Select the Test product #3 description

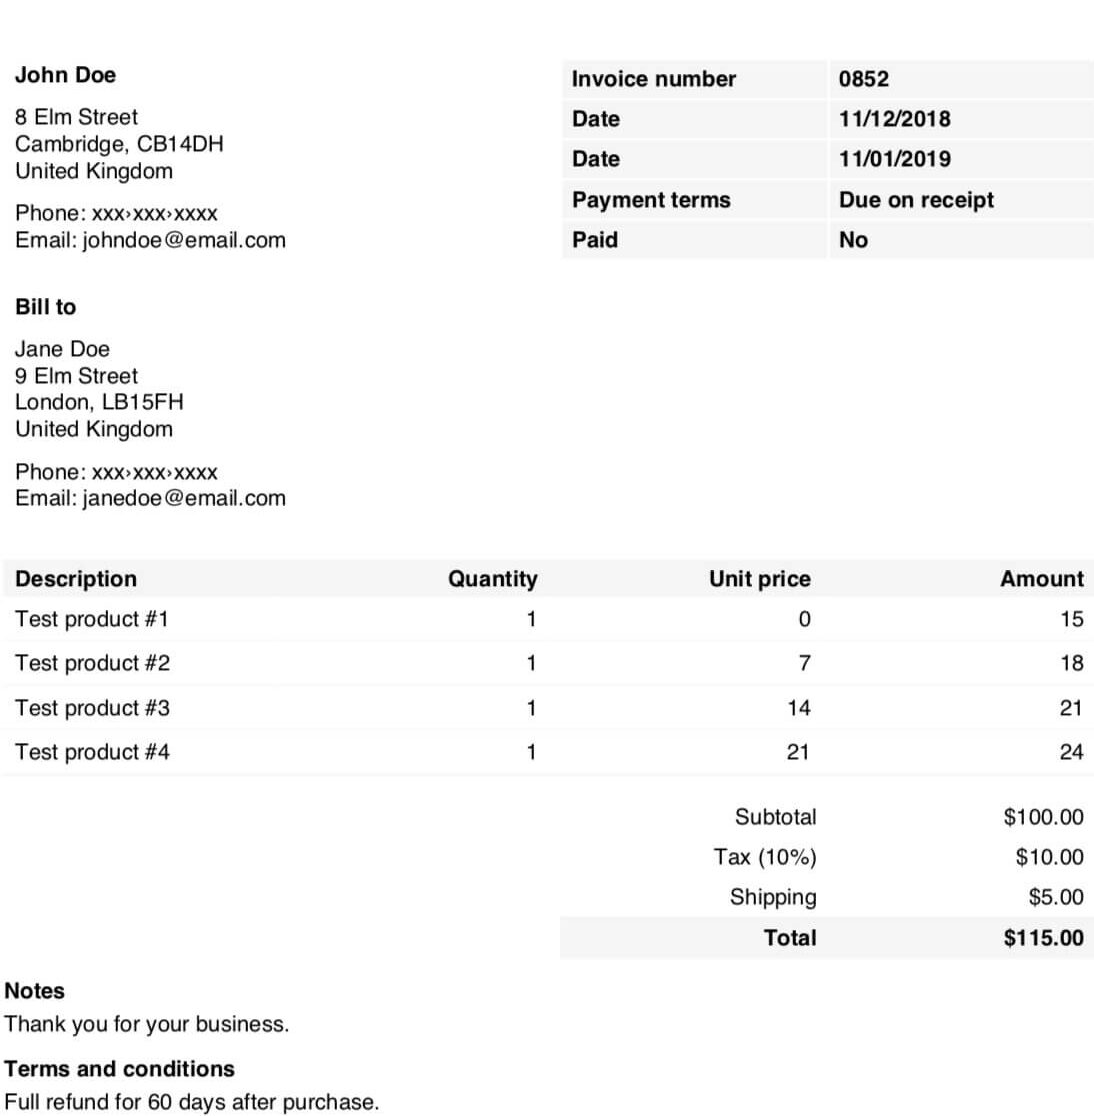(x=93, y=708)
